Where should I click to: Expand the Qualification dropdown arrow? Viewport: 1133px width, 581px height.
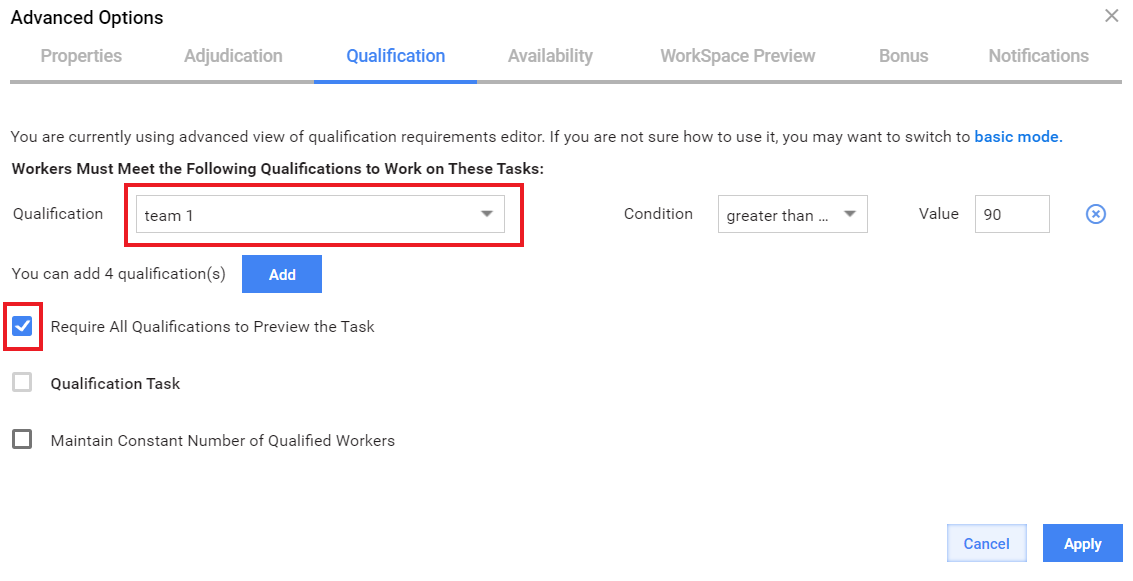tap(487, 214)
